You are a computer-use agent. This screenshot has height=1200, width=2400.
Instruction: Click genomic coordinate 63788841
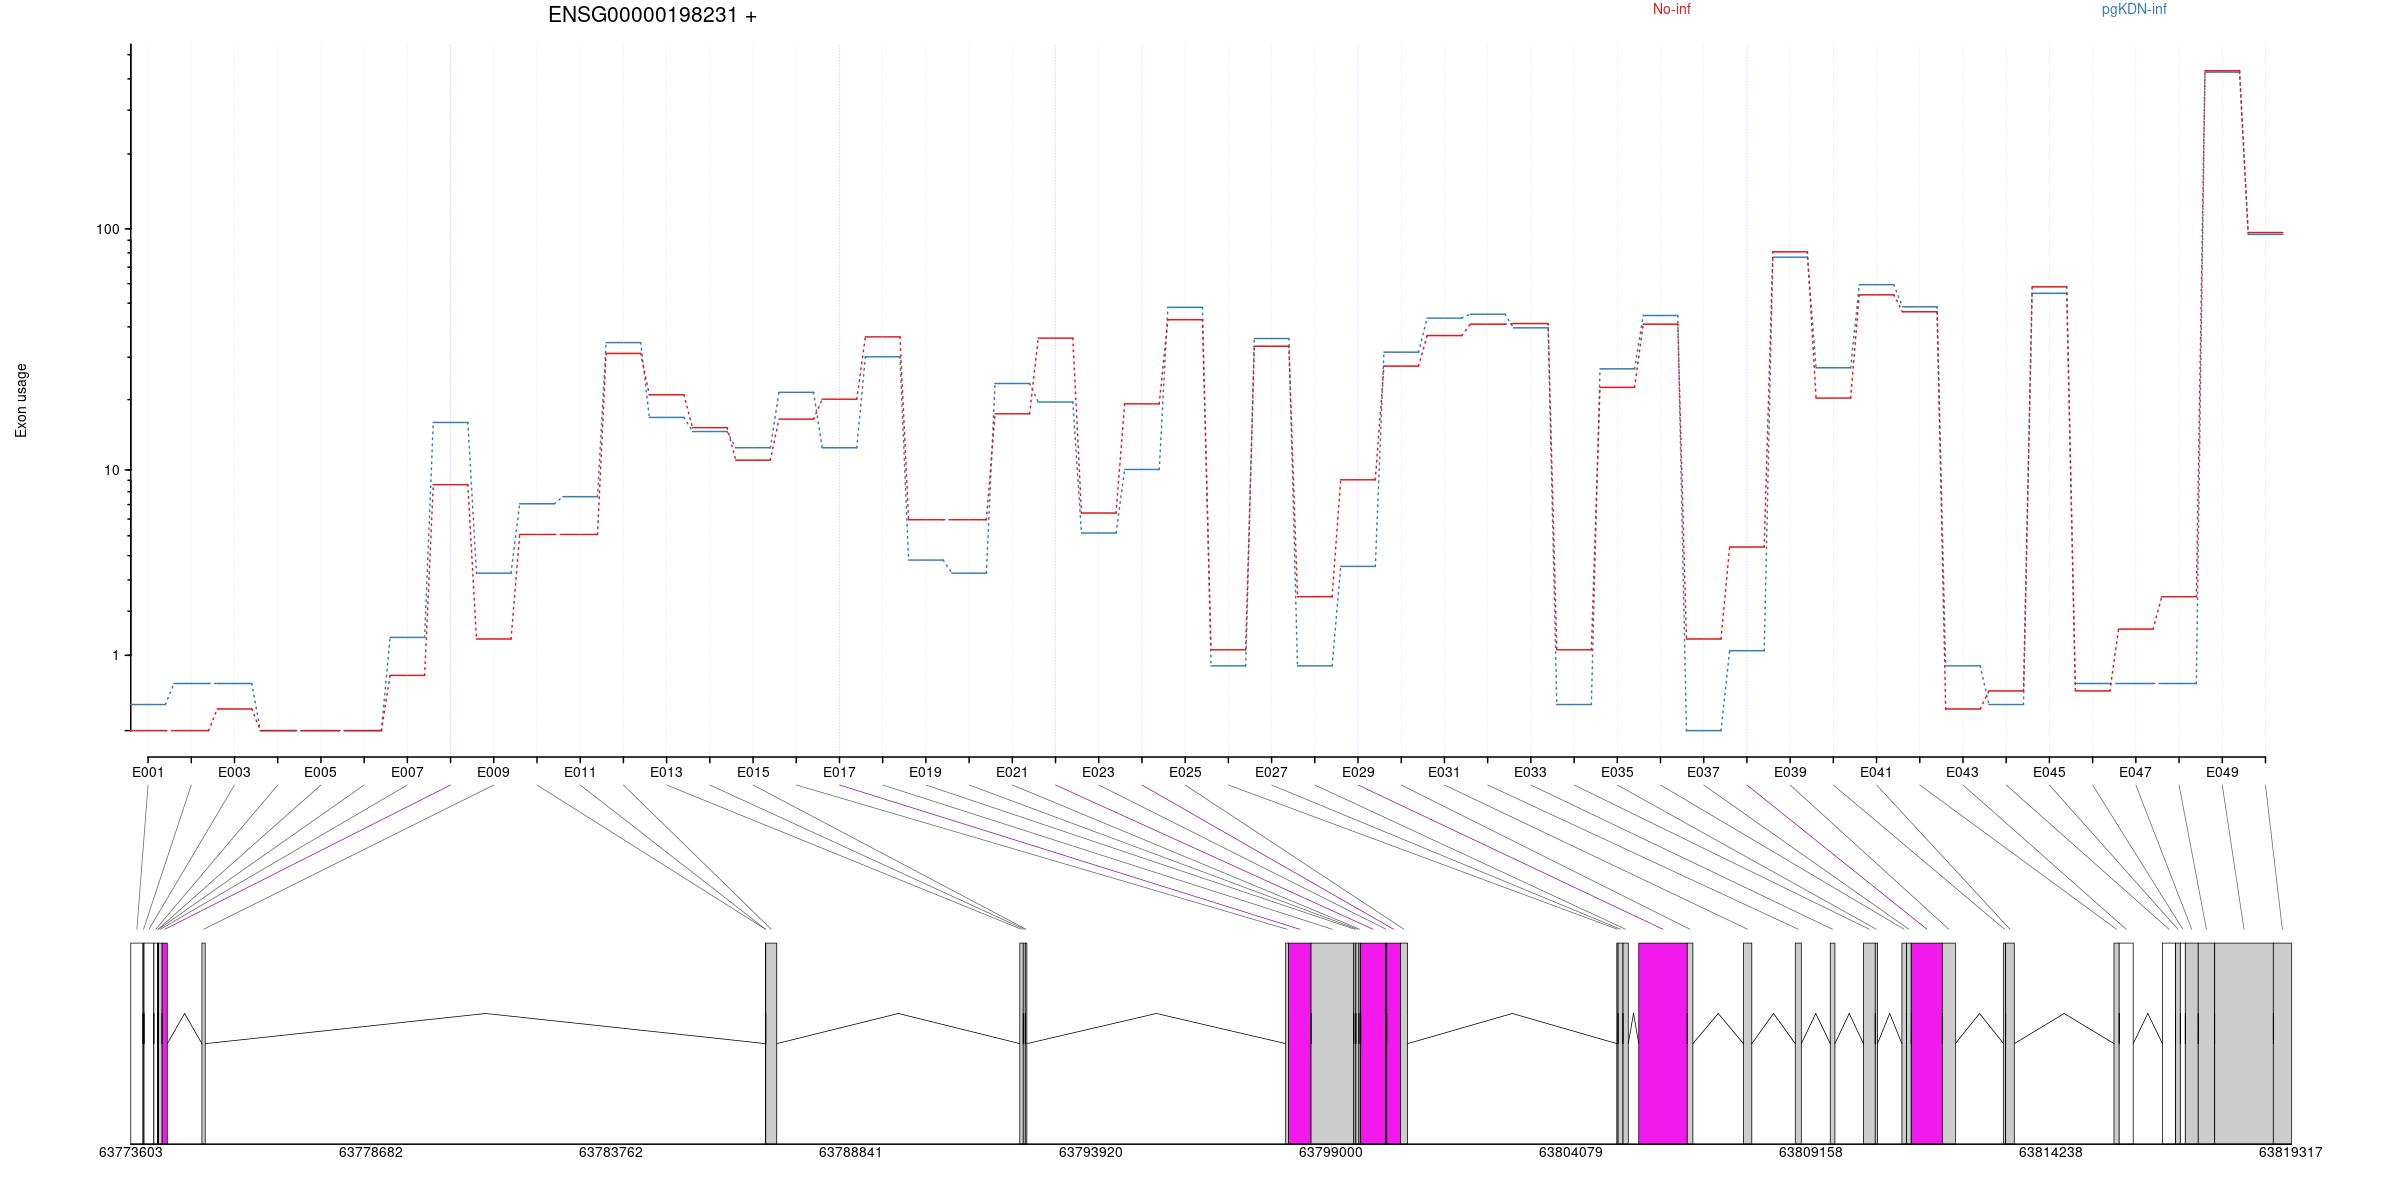coord(850,1152)
